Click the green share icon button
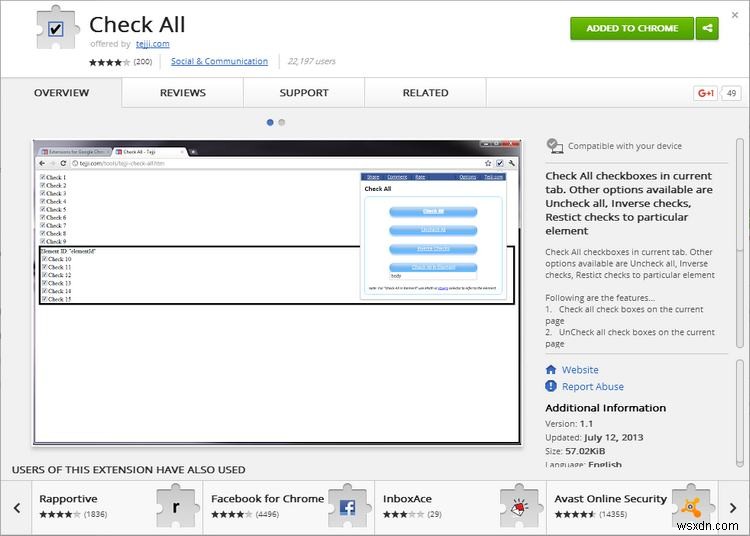The height and width of the screenshot is (536, 750). tap(707, 28)
